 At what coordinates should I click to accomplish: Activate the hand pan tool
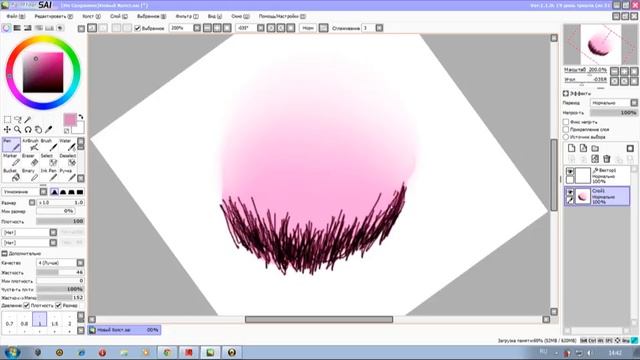(x=38, y=130)
